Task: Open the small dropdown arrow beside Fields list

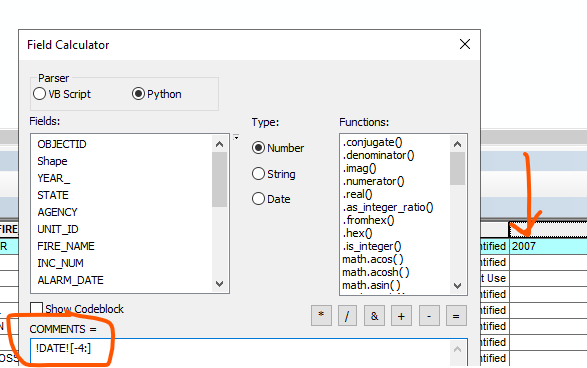Action: pyautogui.click(x=236, y=137)
